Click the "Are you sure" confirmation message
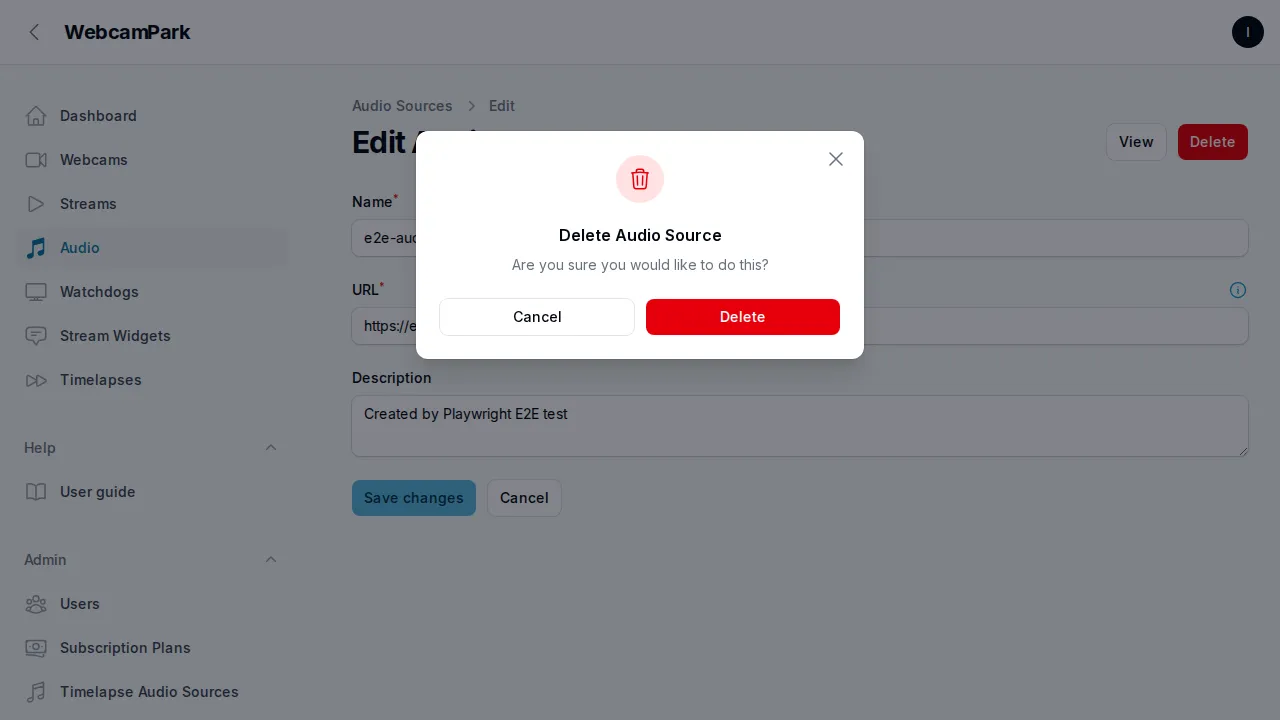This screenshot has height=720, width=1280. pyautogui.click(x=640, y=265)
